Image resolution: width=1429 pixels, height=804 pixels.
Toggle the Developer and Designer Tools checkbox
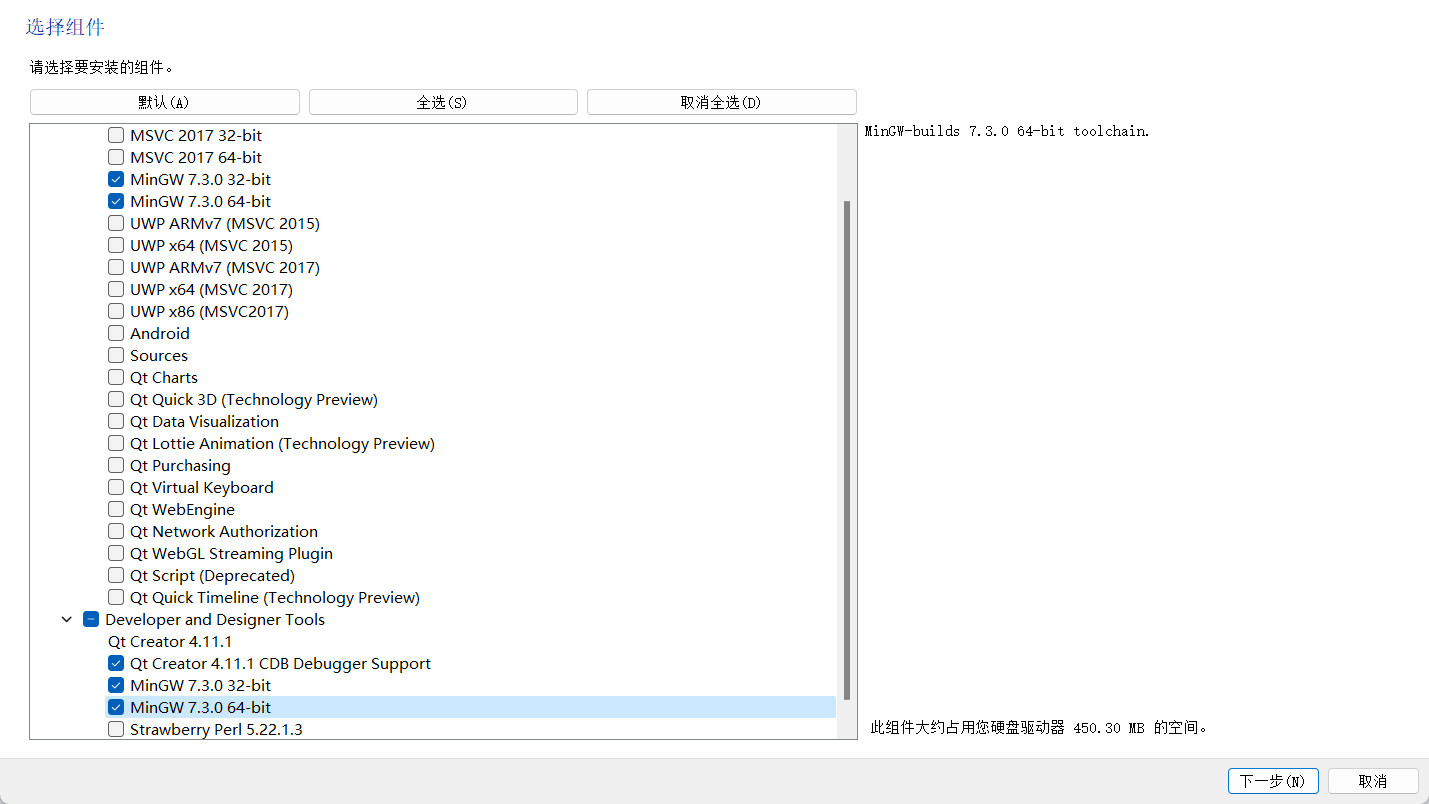91,619
